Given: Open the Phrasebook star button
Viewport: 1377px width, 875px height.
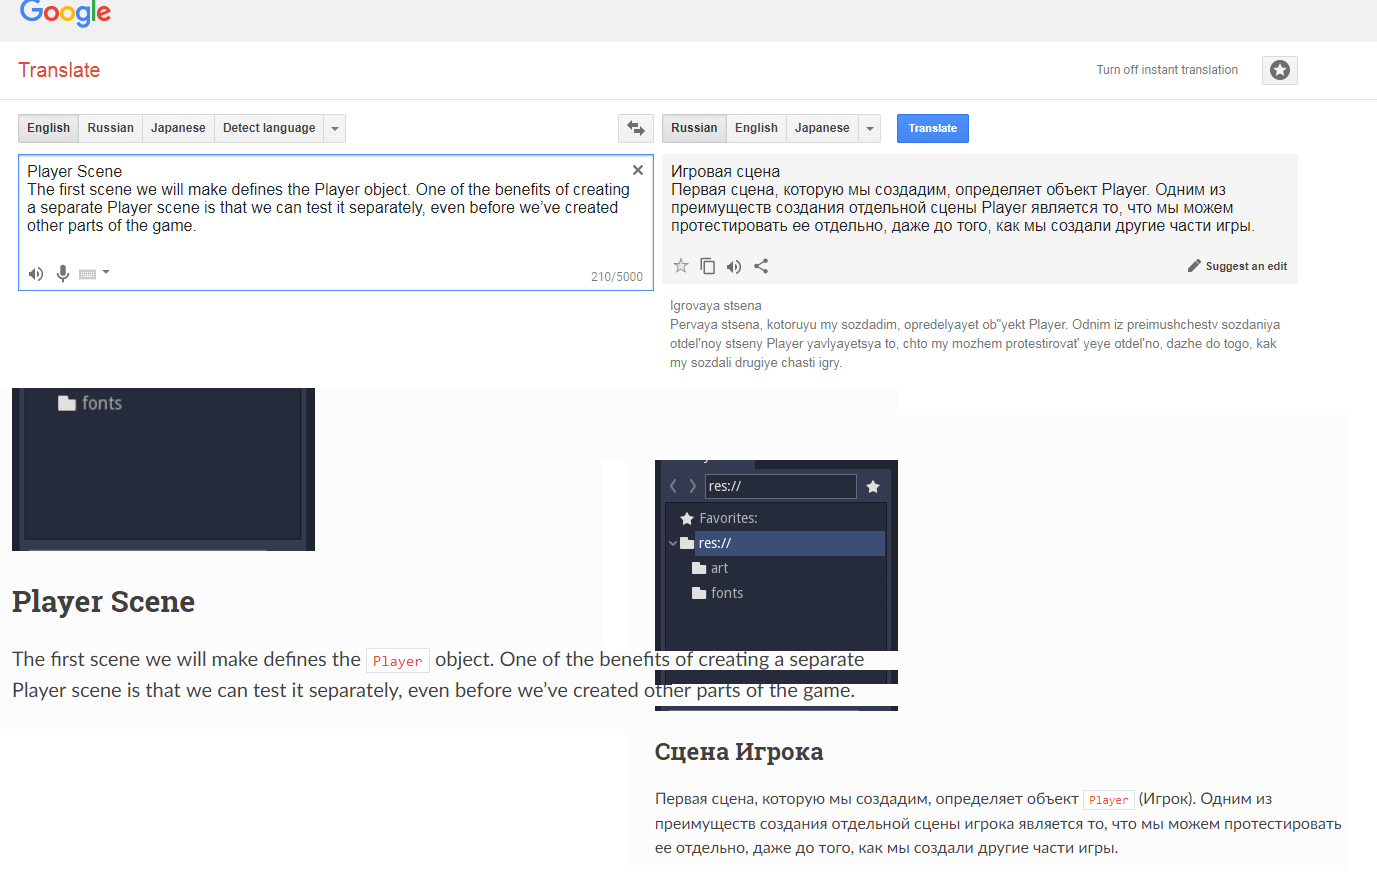Looking at the screenshot, I should click(x=1279, y=70).
